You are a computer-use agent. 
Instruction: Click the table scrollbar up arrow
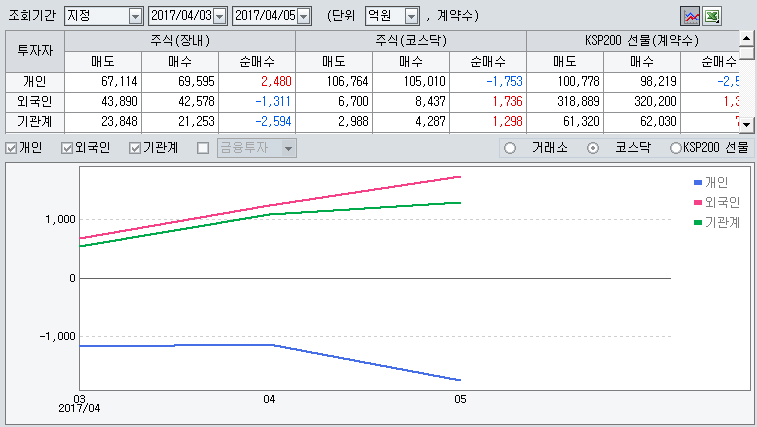746,36
